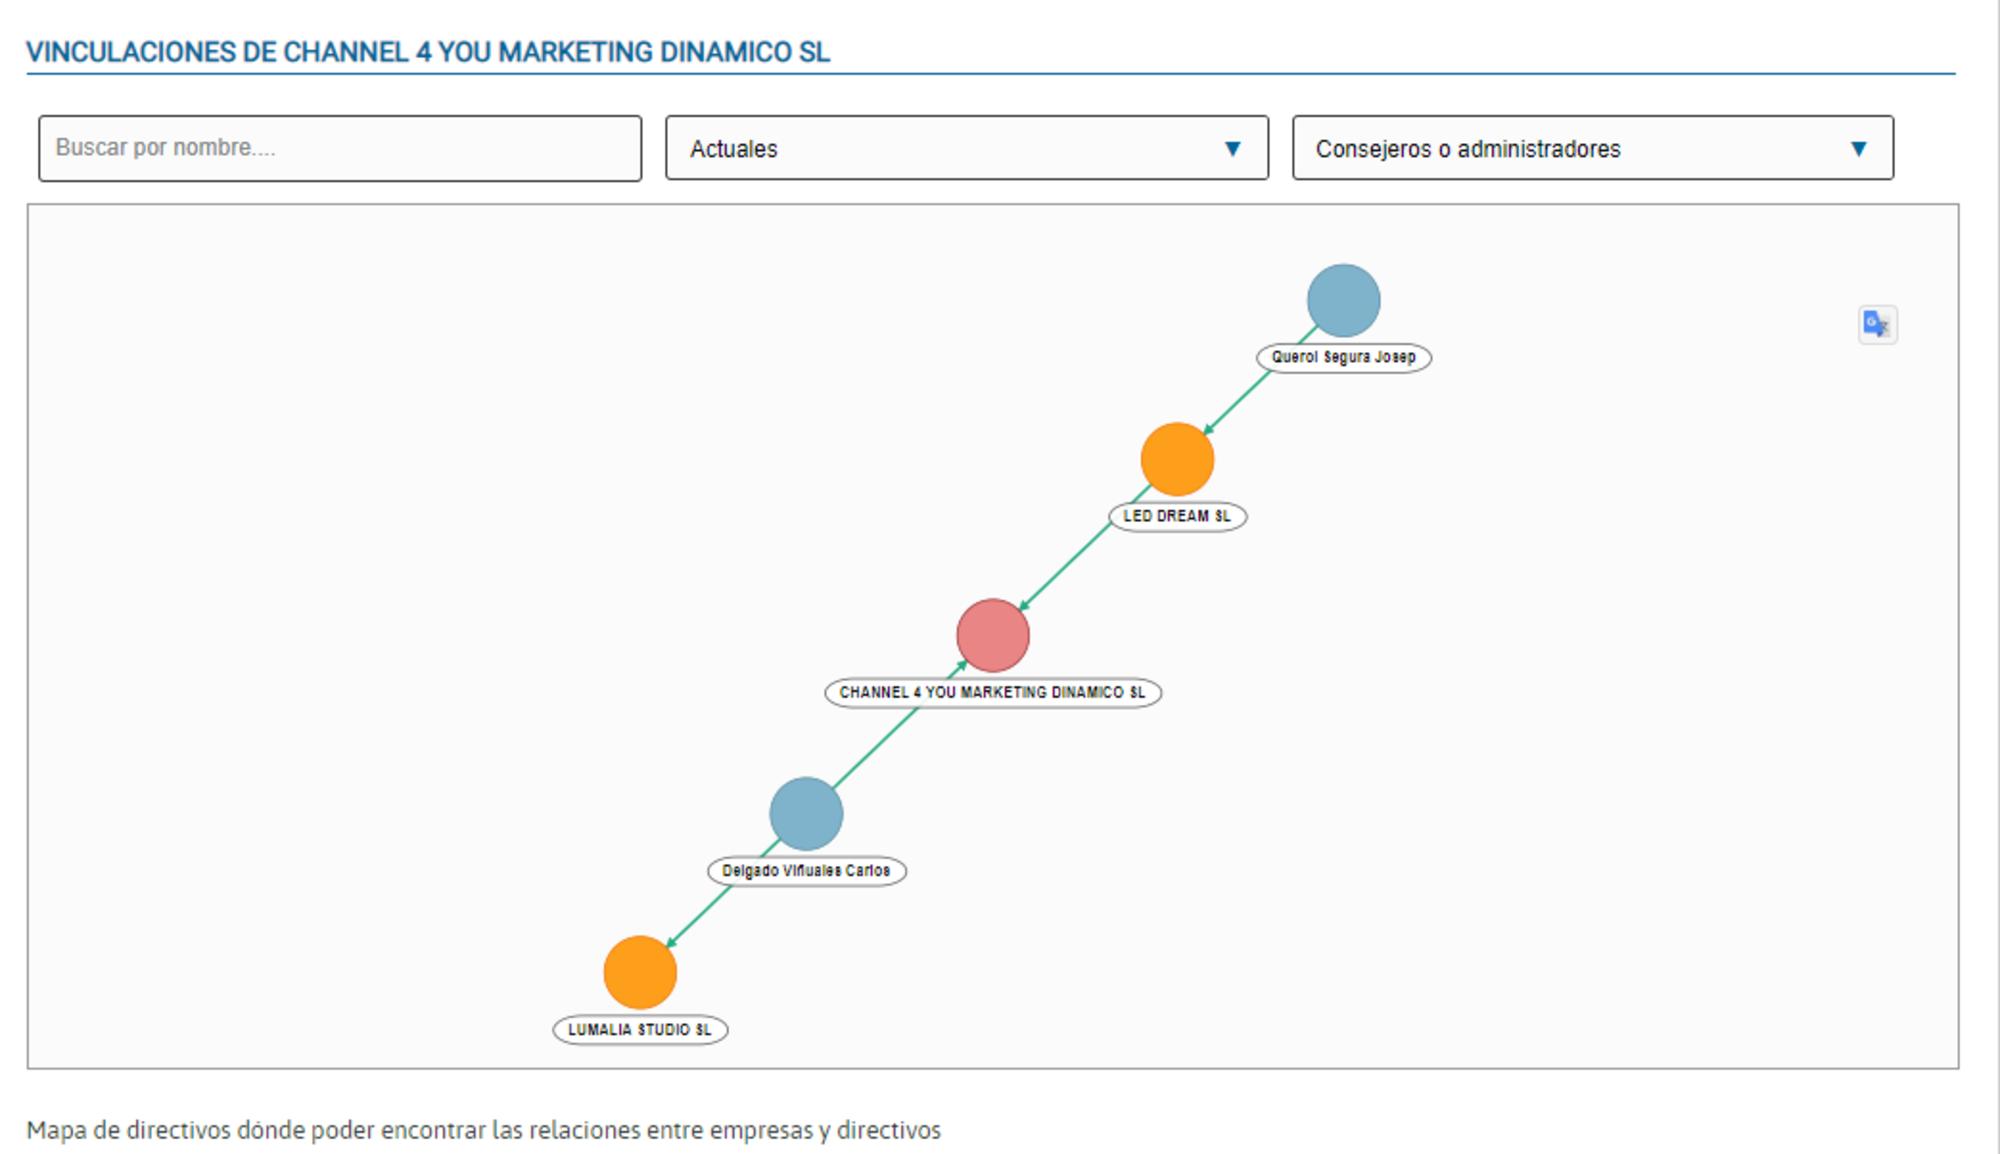Click the Delgado Viñuales Carlos name label
This screenshot has height=1154, width=2000.
tap(806, 871)
